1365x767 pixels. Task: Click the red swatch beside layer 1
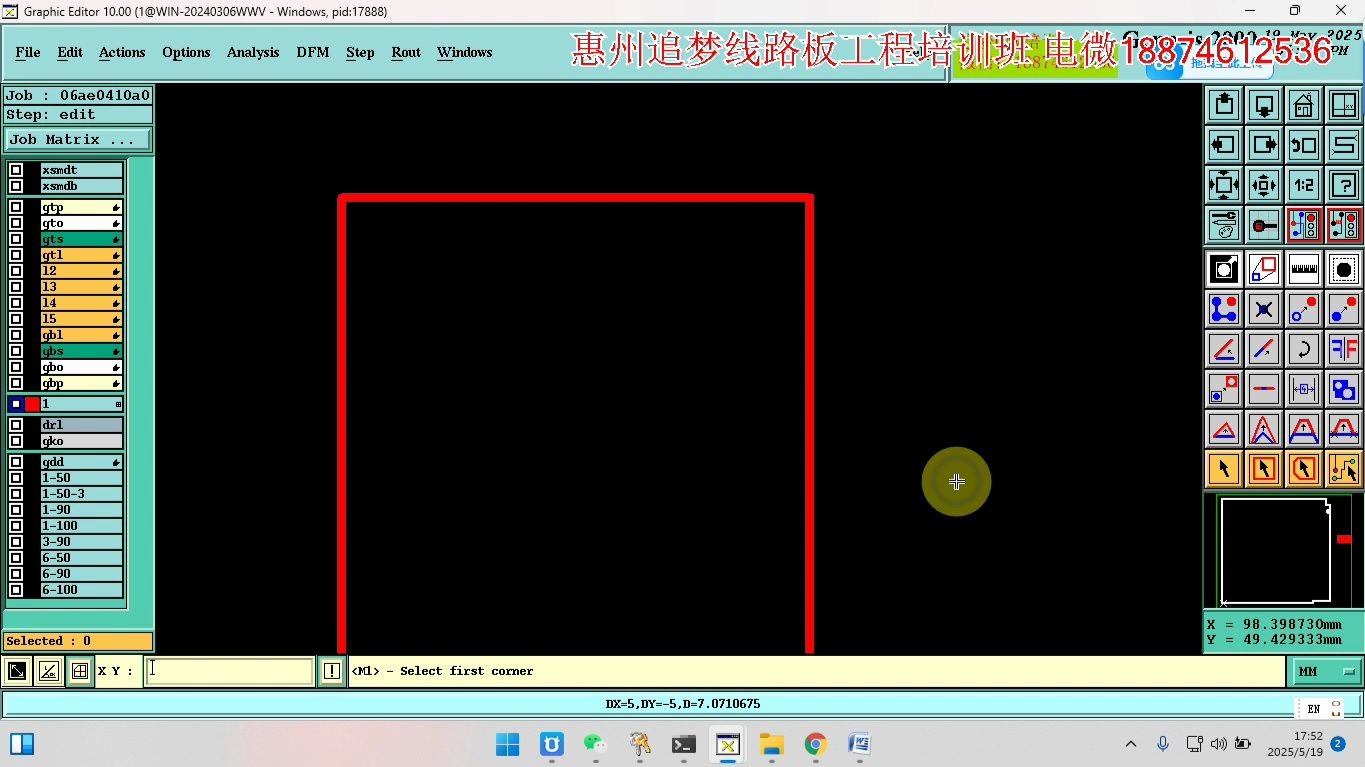[x=31, y=403]
